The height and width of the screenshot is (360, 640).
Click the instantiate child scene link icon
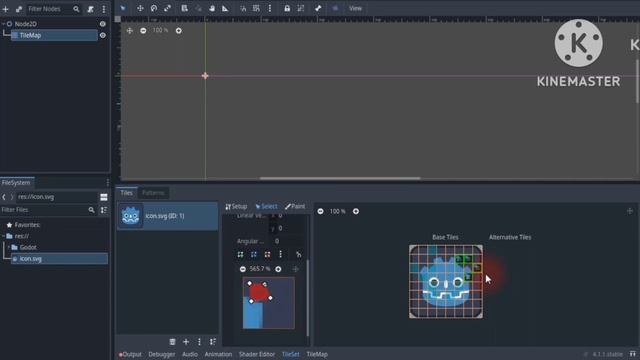click(19, 9)
